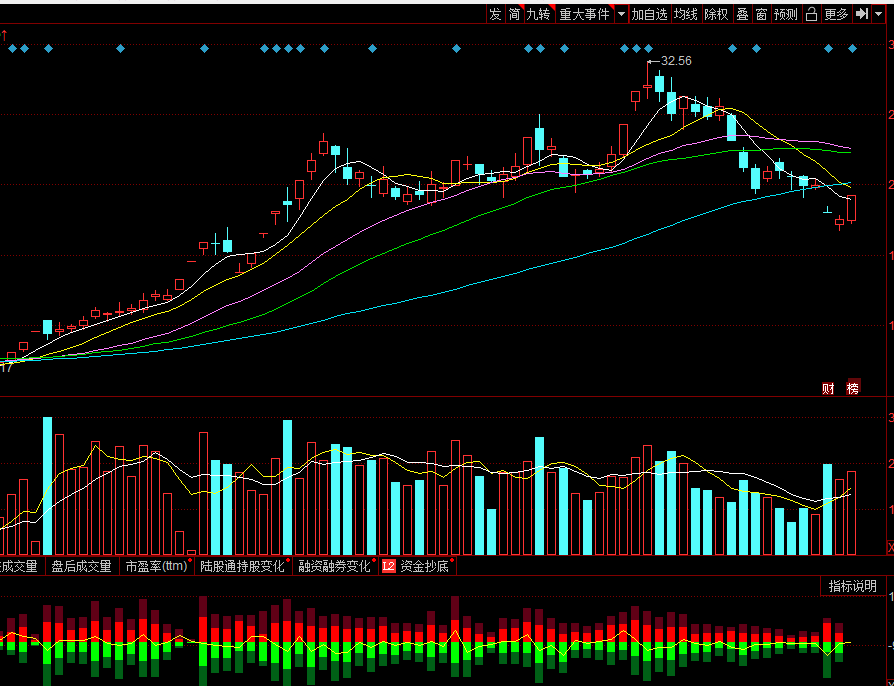Open 指标说明 indicator description
This screenshot has width=894, height=686.
coord(852,586)
